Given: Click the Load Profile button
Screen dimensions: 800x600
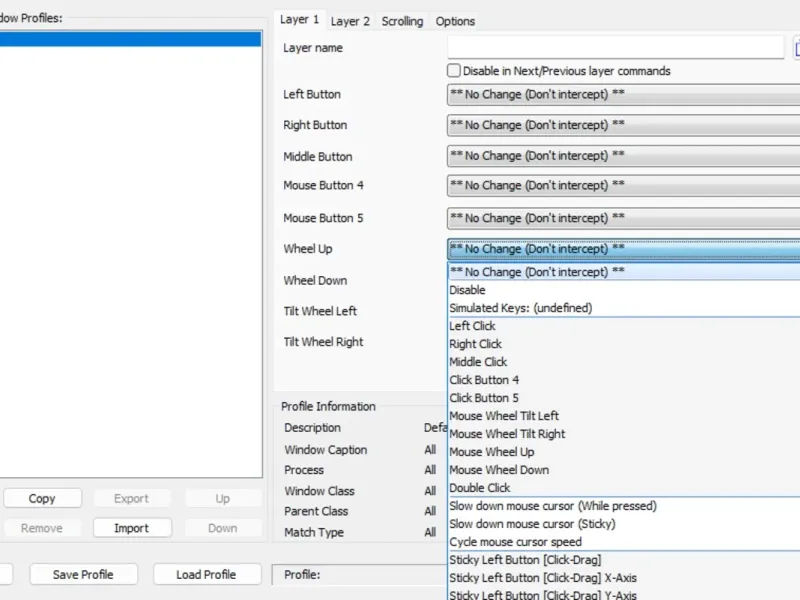Looking at the screenshot, I should (206, 574).
